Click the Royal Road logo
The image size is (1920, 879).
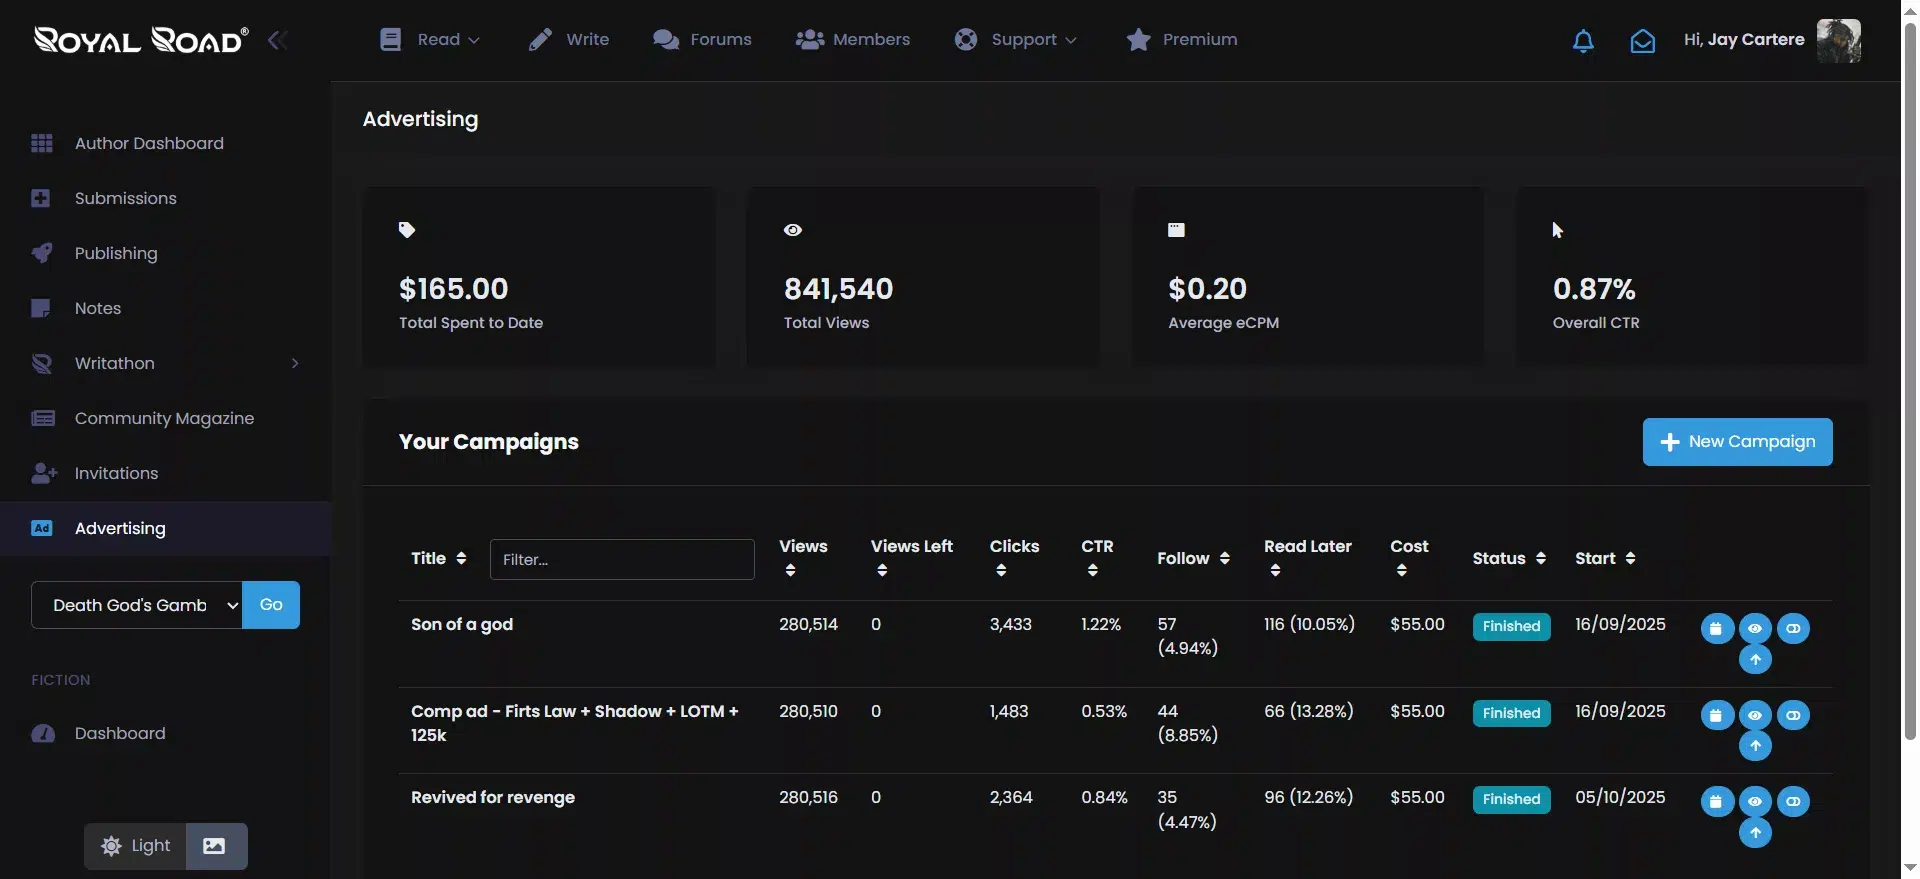coord(141,40)
